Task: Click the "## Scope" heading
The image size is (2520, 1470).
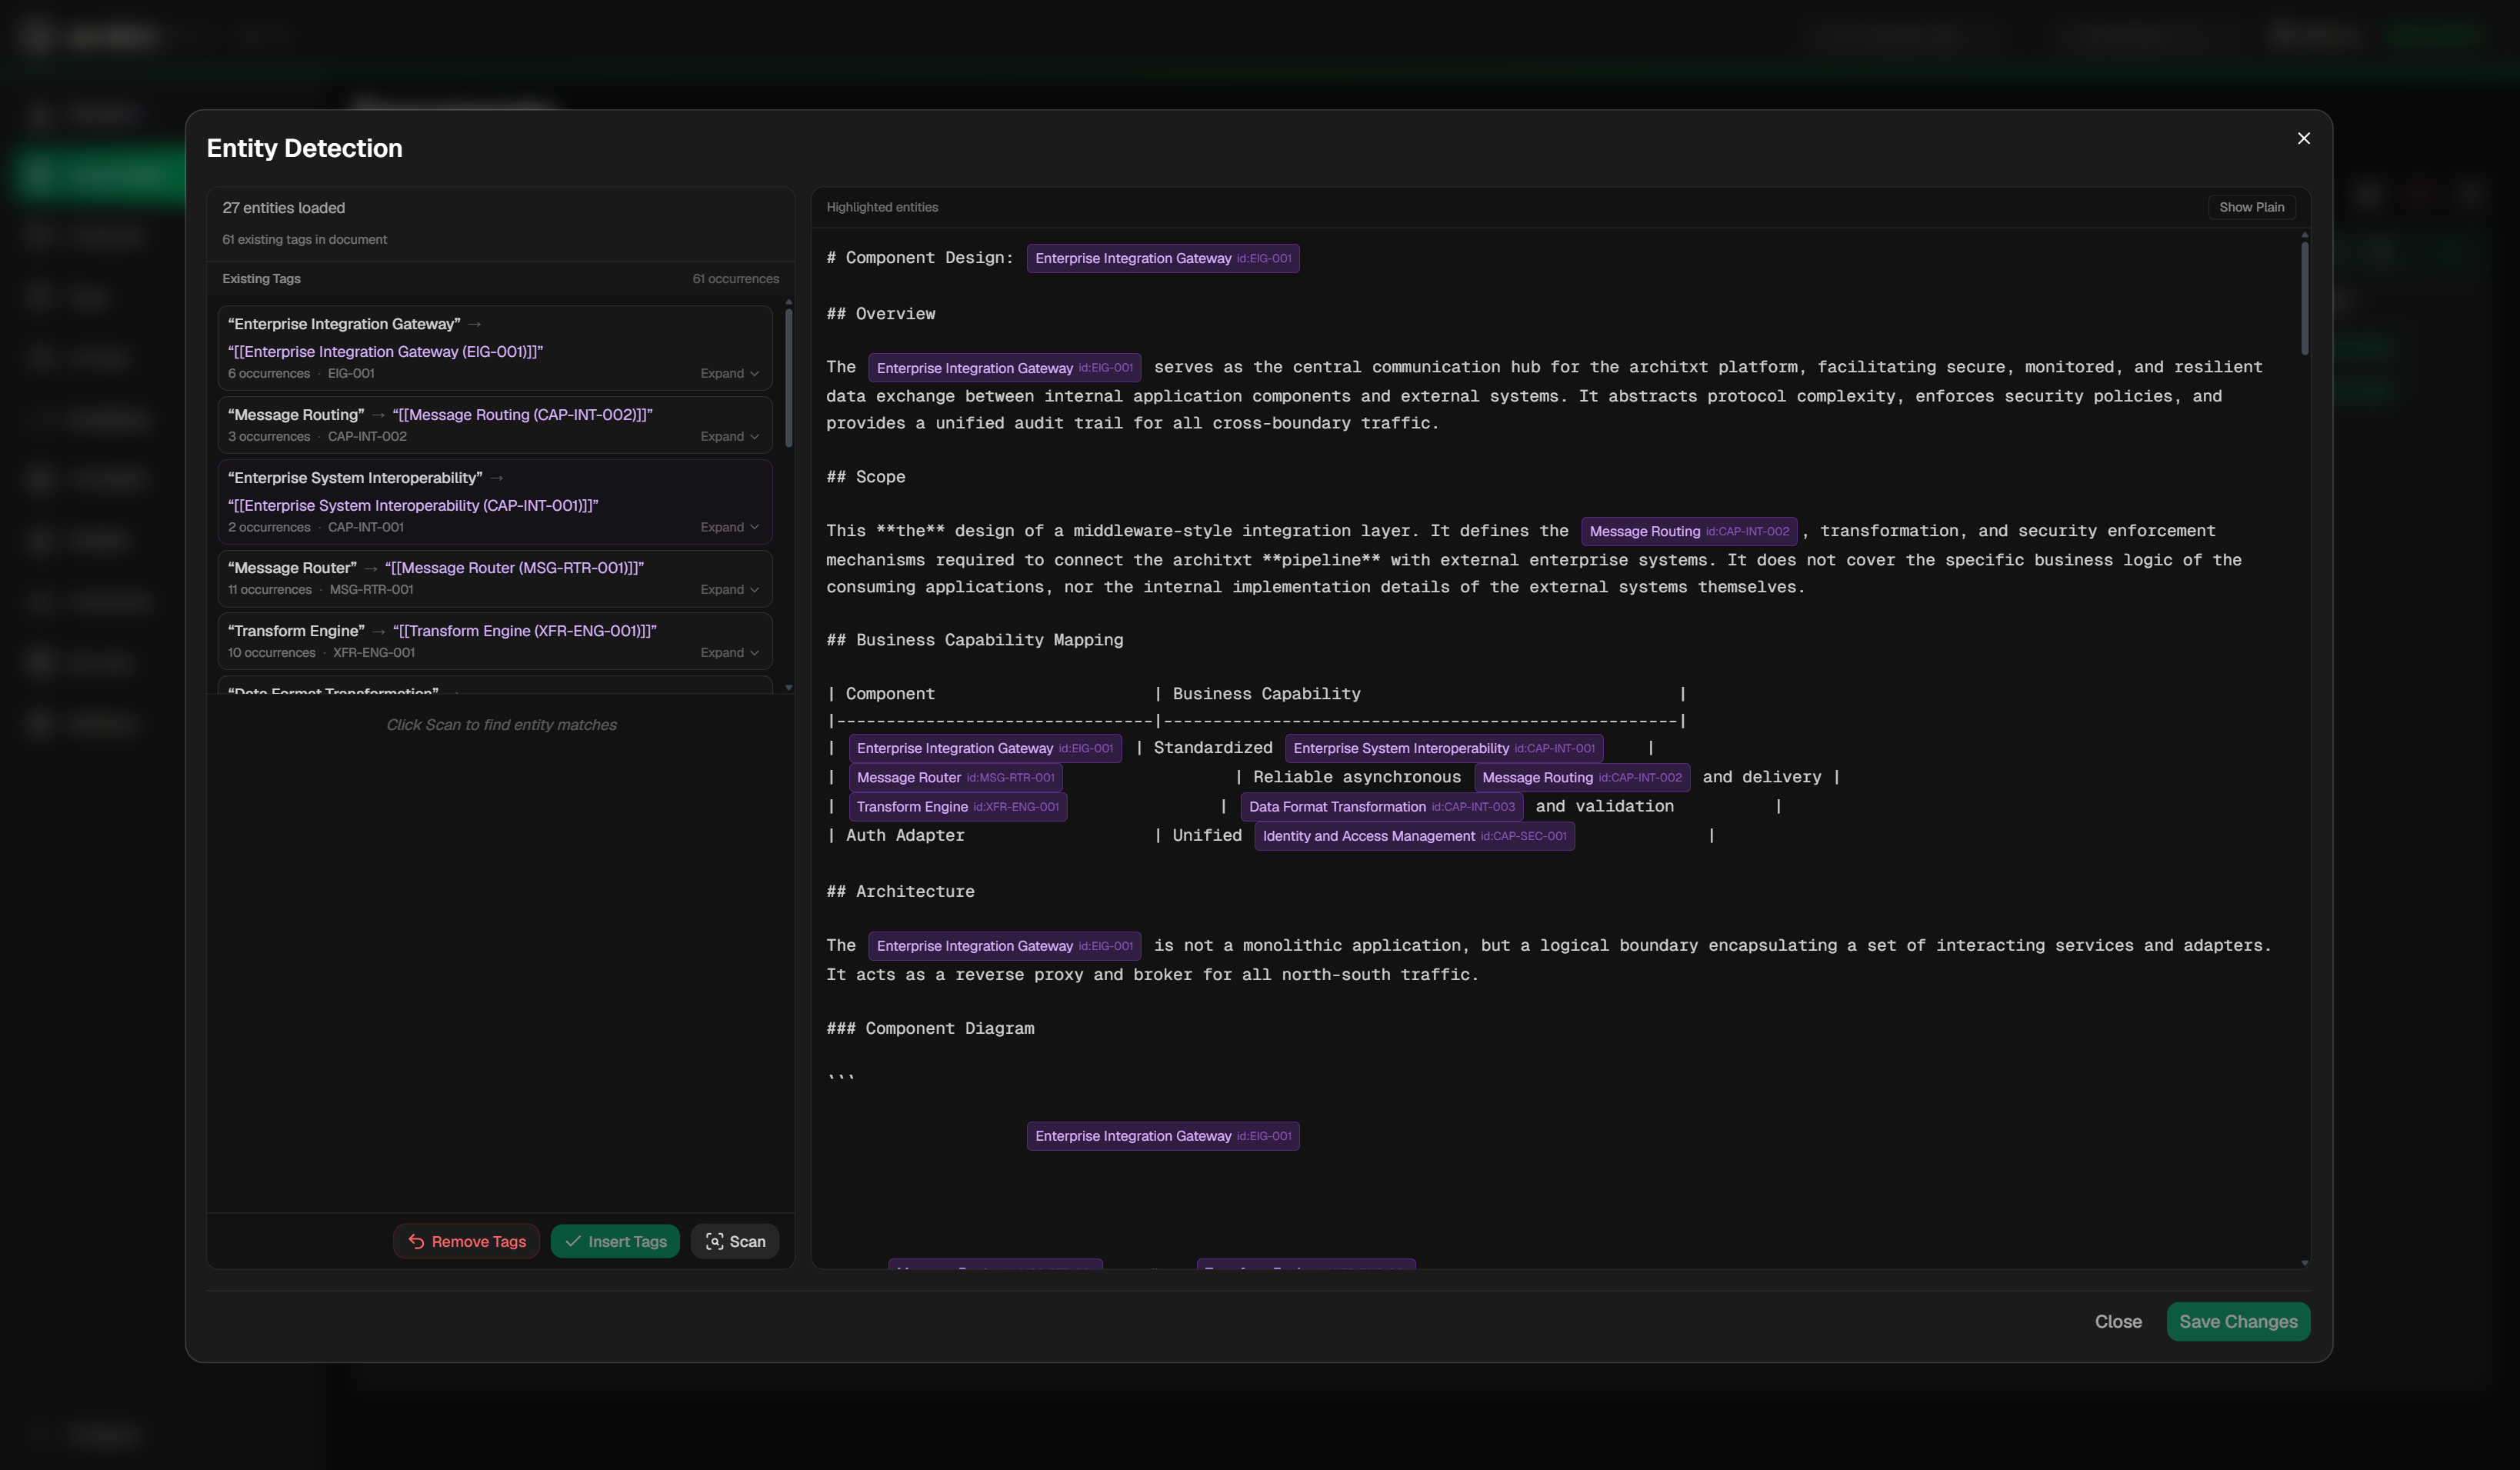Action: (x=865, y=477)
